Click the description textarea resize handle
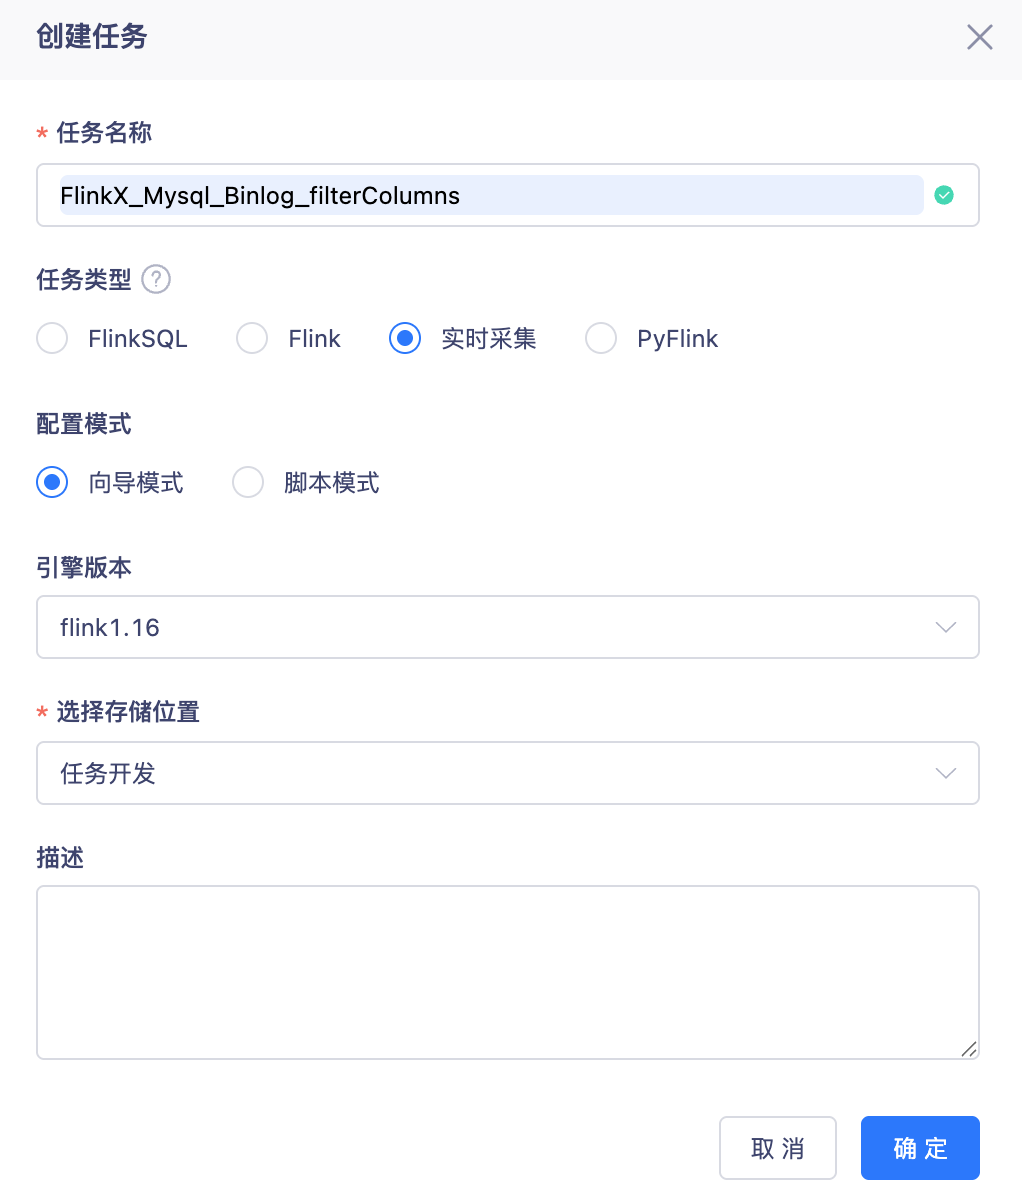 click(x=968, y=1049)
